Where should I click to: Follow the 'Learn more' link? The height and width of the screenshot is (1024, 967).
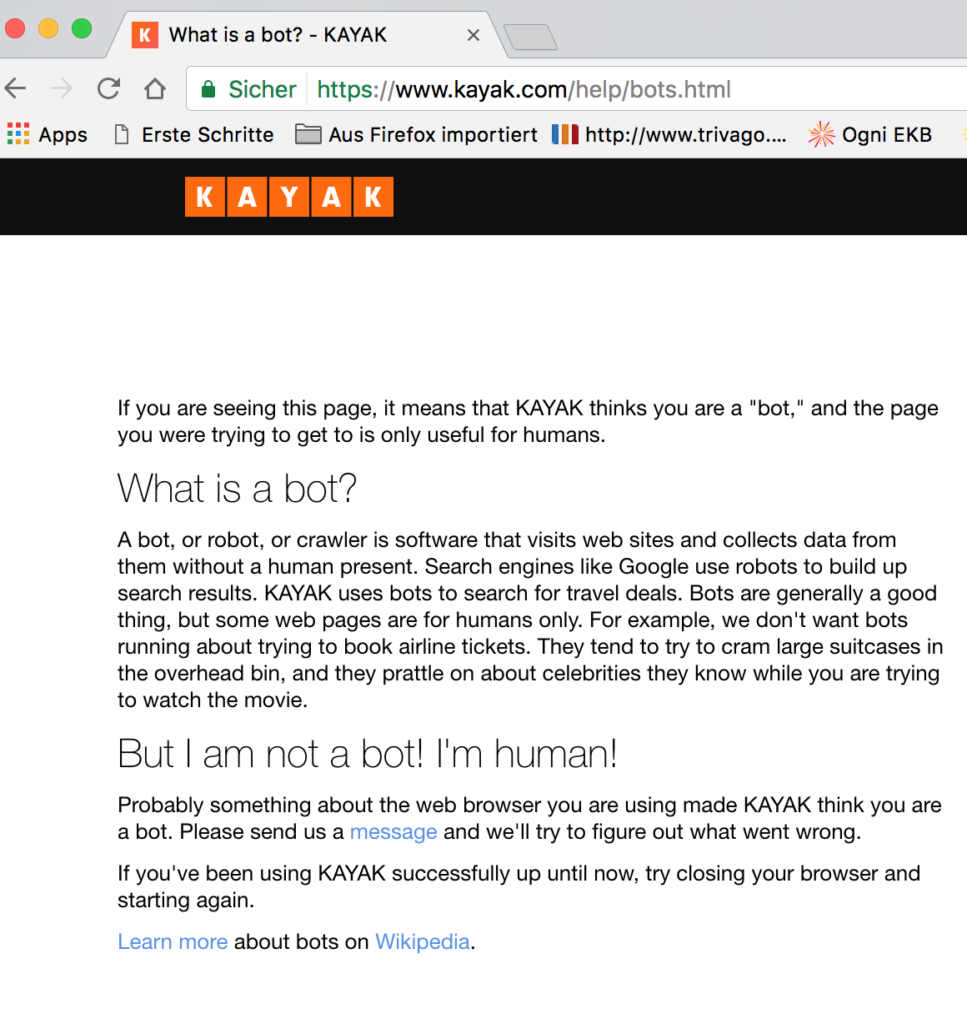(x=172, y=942)
